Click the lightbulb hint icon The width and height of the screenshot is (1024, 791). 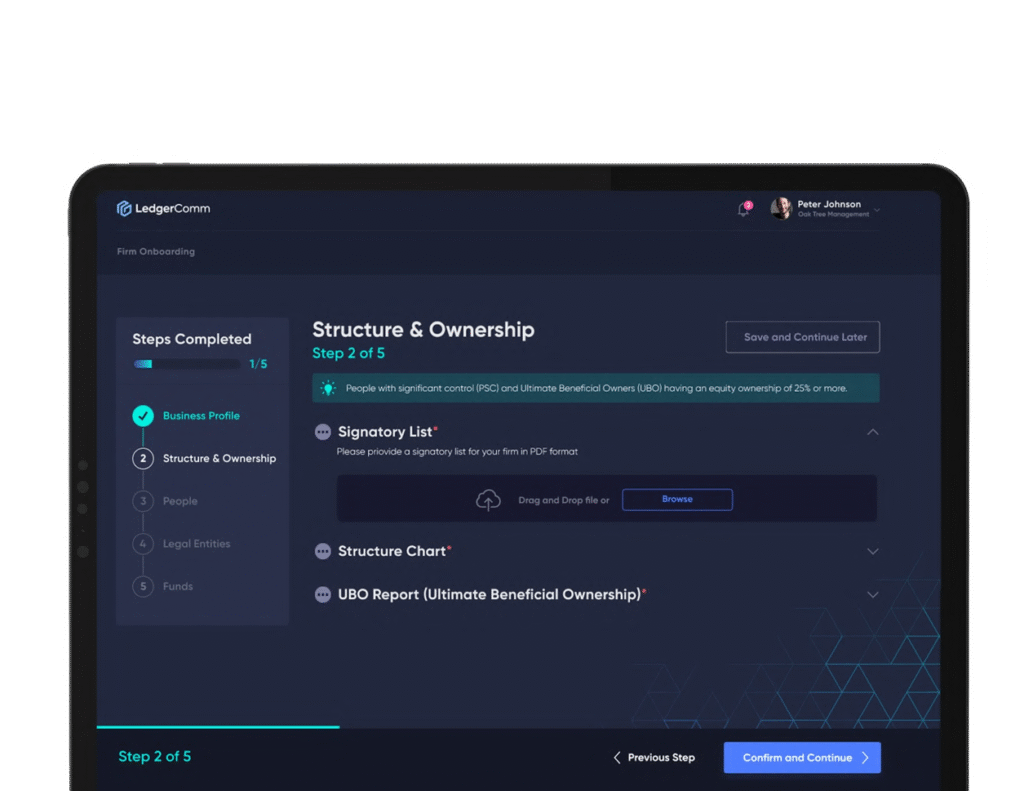tap(328, 388)
